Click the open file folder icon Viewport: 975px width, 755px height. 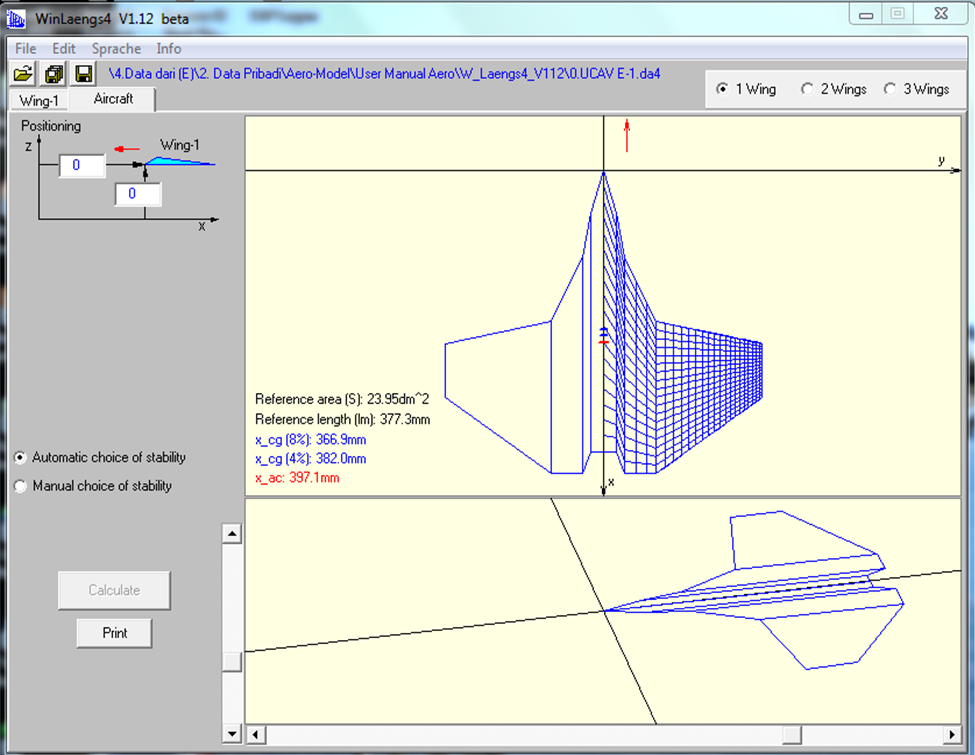pyautogui.click(x=23, y=74)
